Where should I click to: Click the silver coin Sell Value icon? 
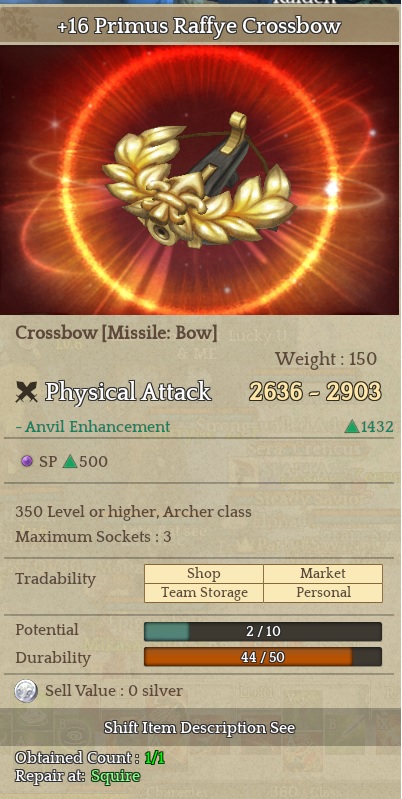26,691
